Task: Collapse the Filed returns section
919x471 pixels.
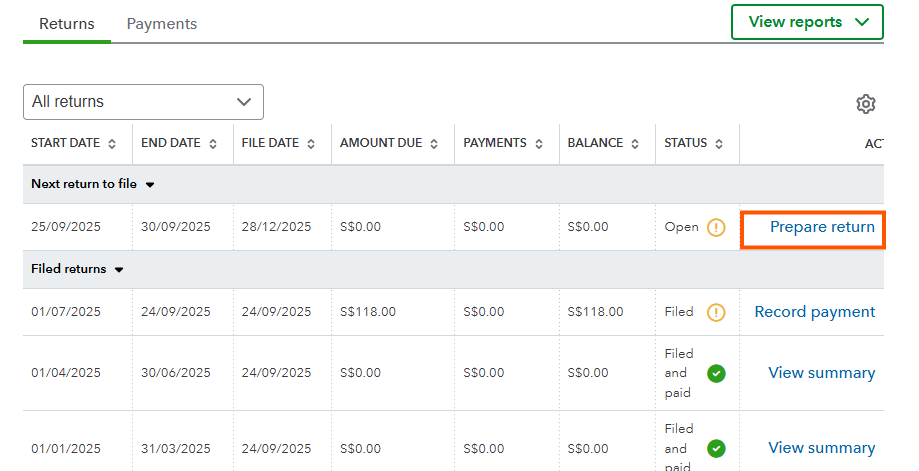Action: (119, 270)
